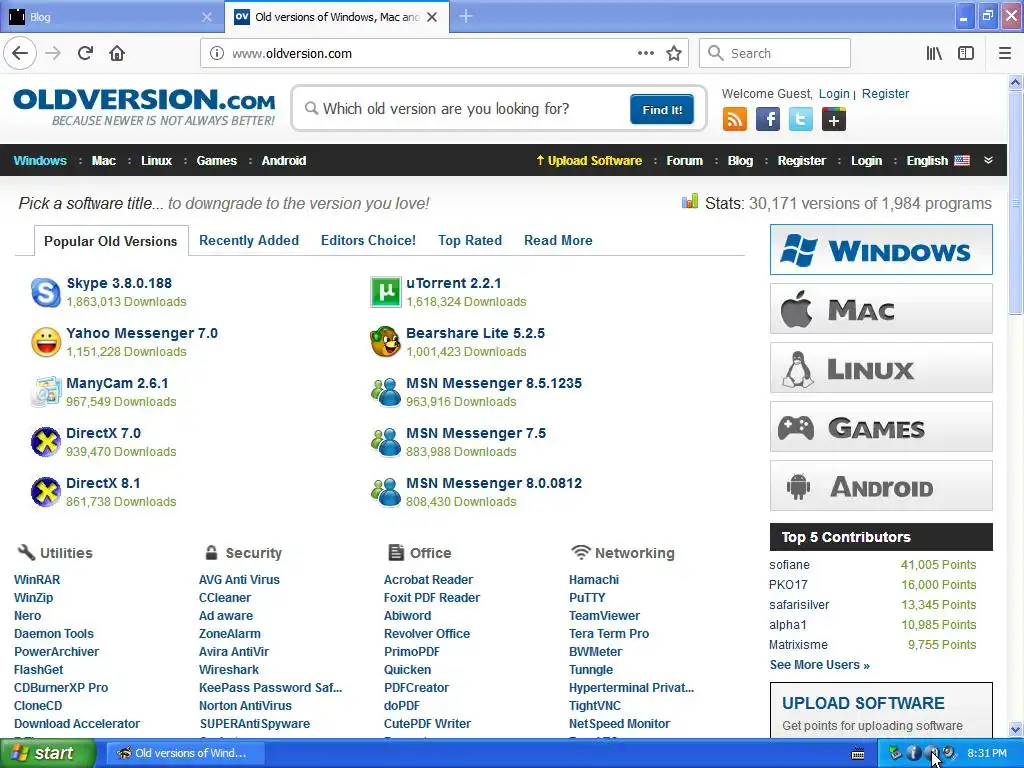Viewport: 1024px width, 768px height.
Task: Click the large Games platform banner
Action: click(x=881, y=427)
